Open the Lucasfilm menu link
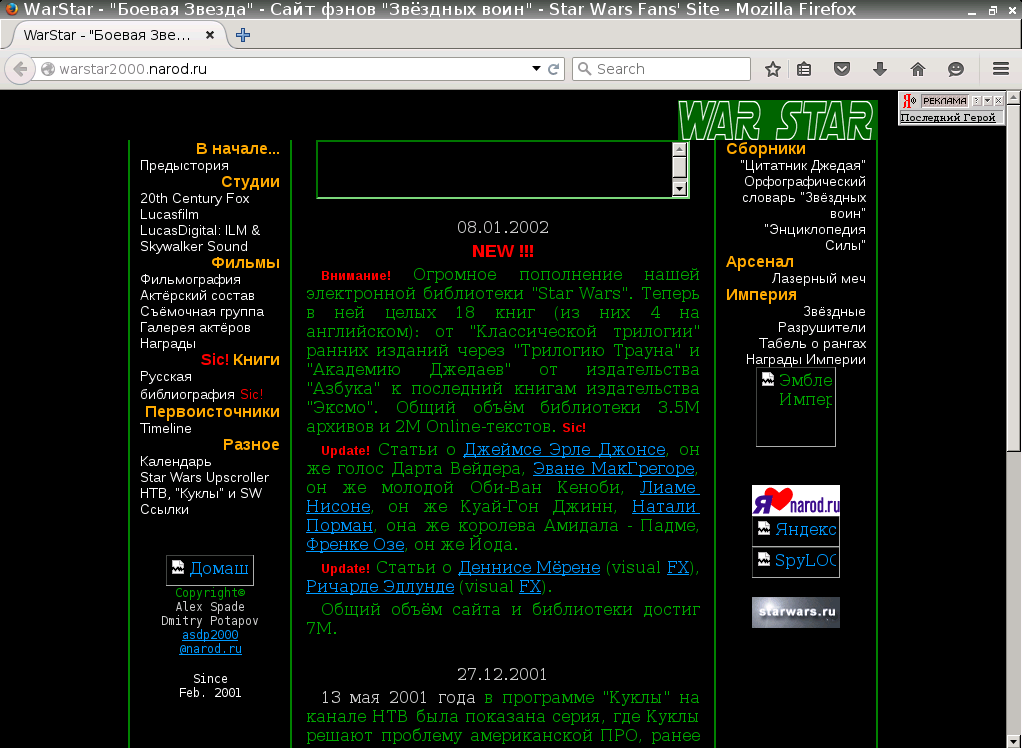The image size is (1022, 748). coord(169,214)
